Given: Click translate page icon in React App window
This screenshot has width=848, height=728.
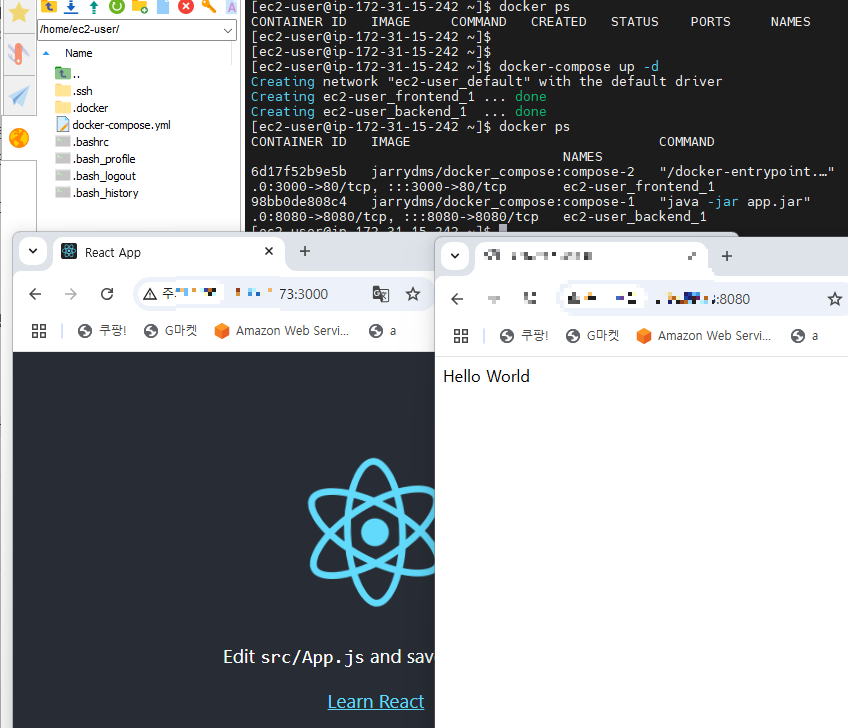Looking at the screenshot, I should (x=381, y=294).
